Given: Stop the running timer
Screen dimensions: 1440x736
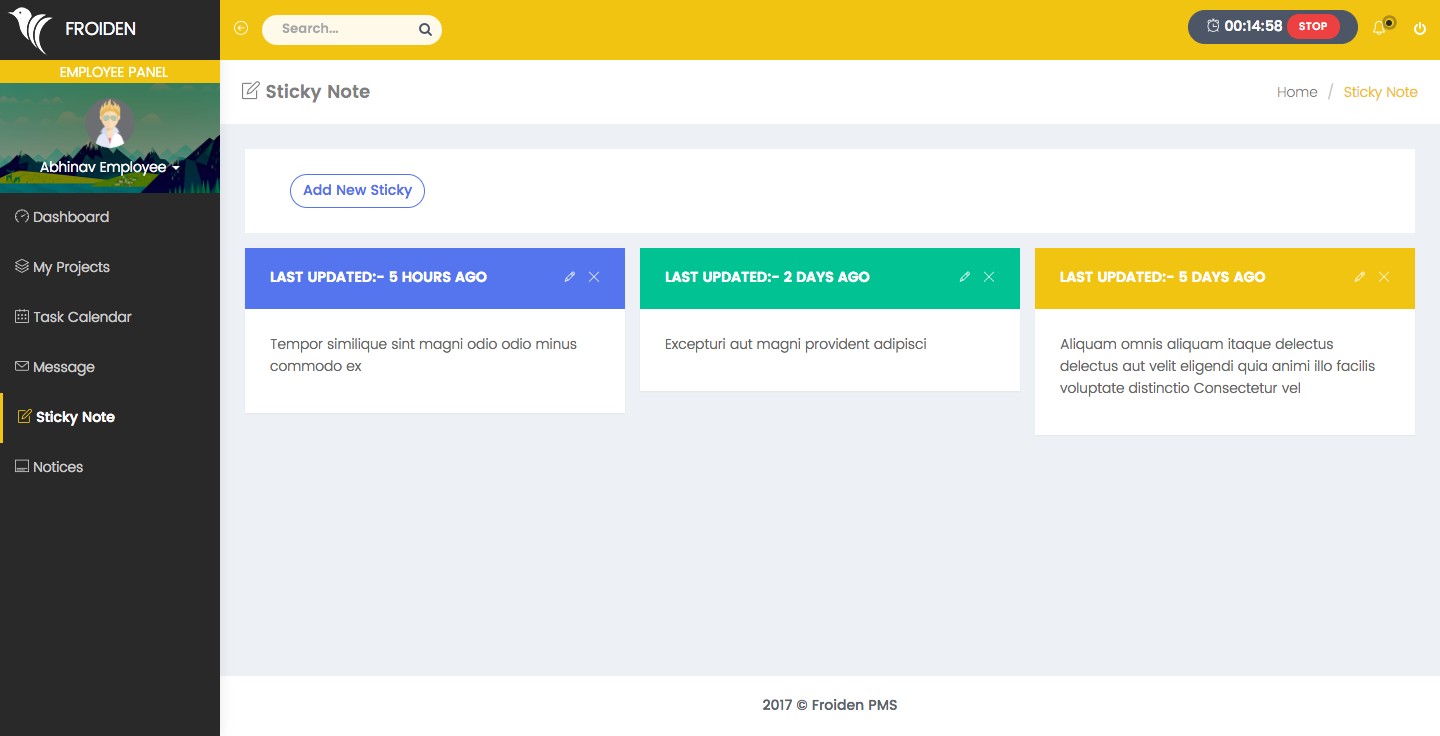Looking at the screenshot, I should [x=1312, y=27].
